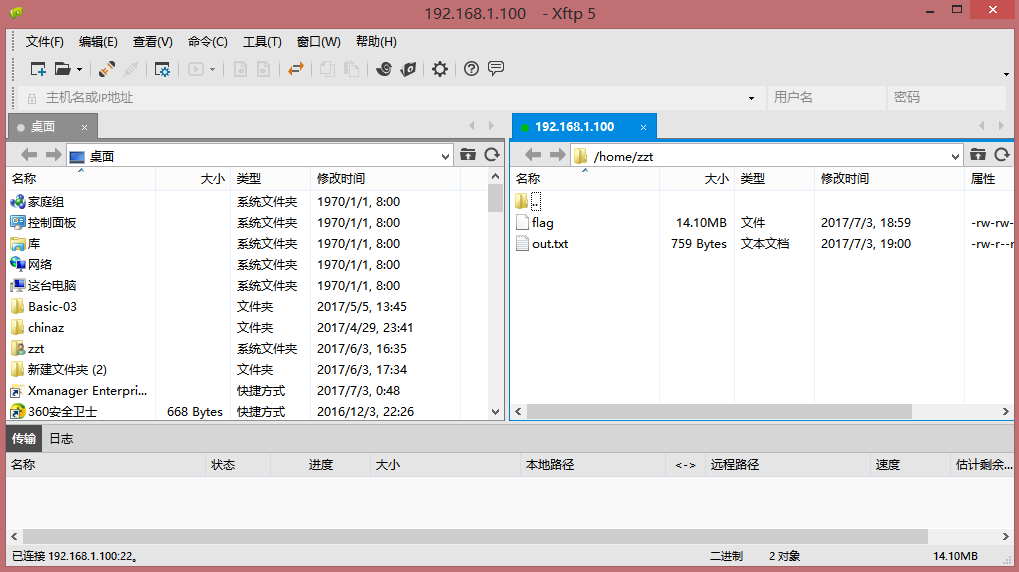Screen dimensions: 1019x572
Task: Click the local pane new folder icon
Action: coord(468,155)
